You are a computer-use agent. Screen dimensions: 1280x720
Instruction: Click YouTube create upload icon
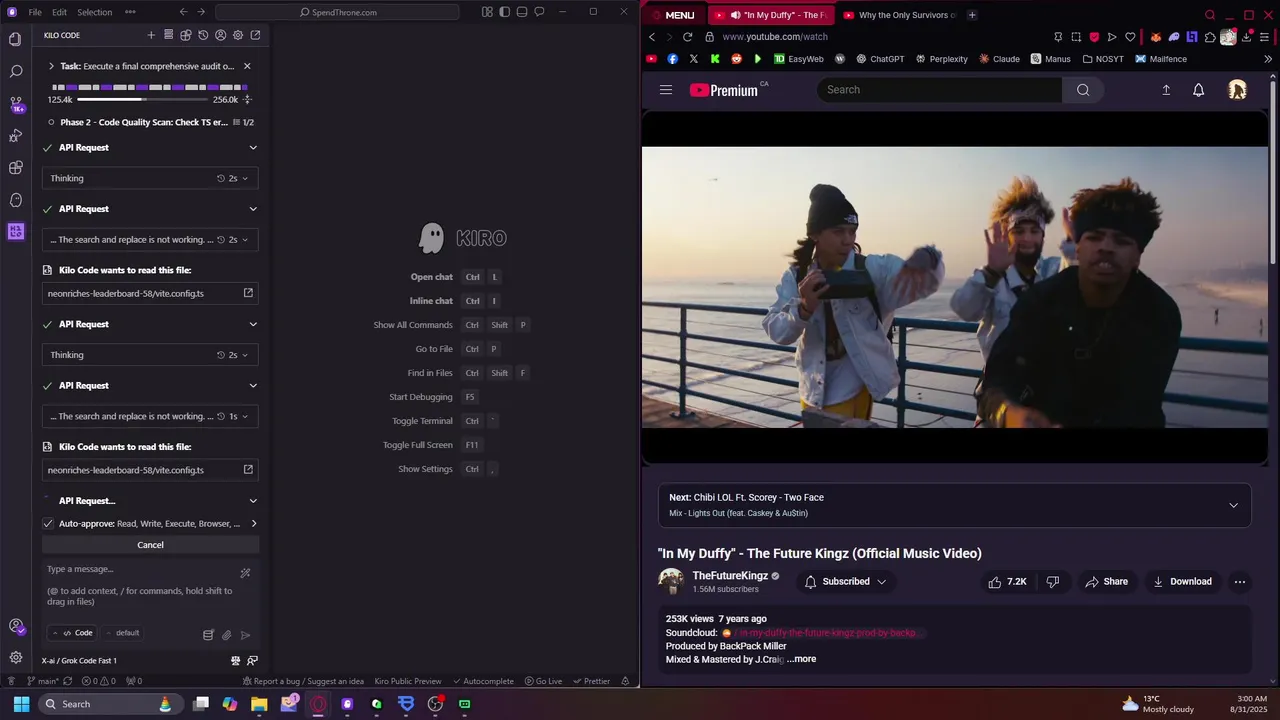(1166, 90)
